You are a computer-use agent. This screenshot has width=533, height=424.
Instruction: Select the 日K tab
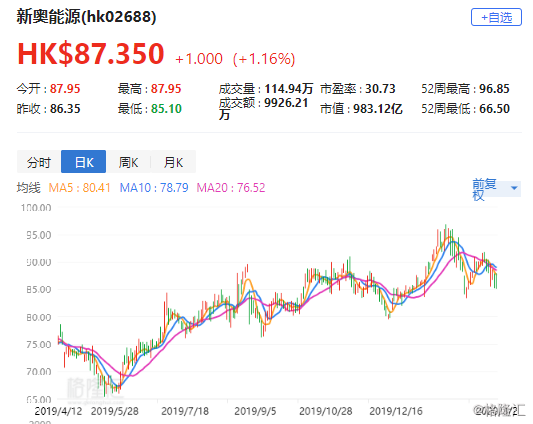[84, 162]
